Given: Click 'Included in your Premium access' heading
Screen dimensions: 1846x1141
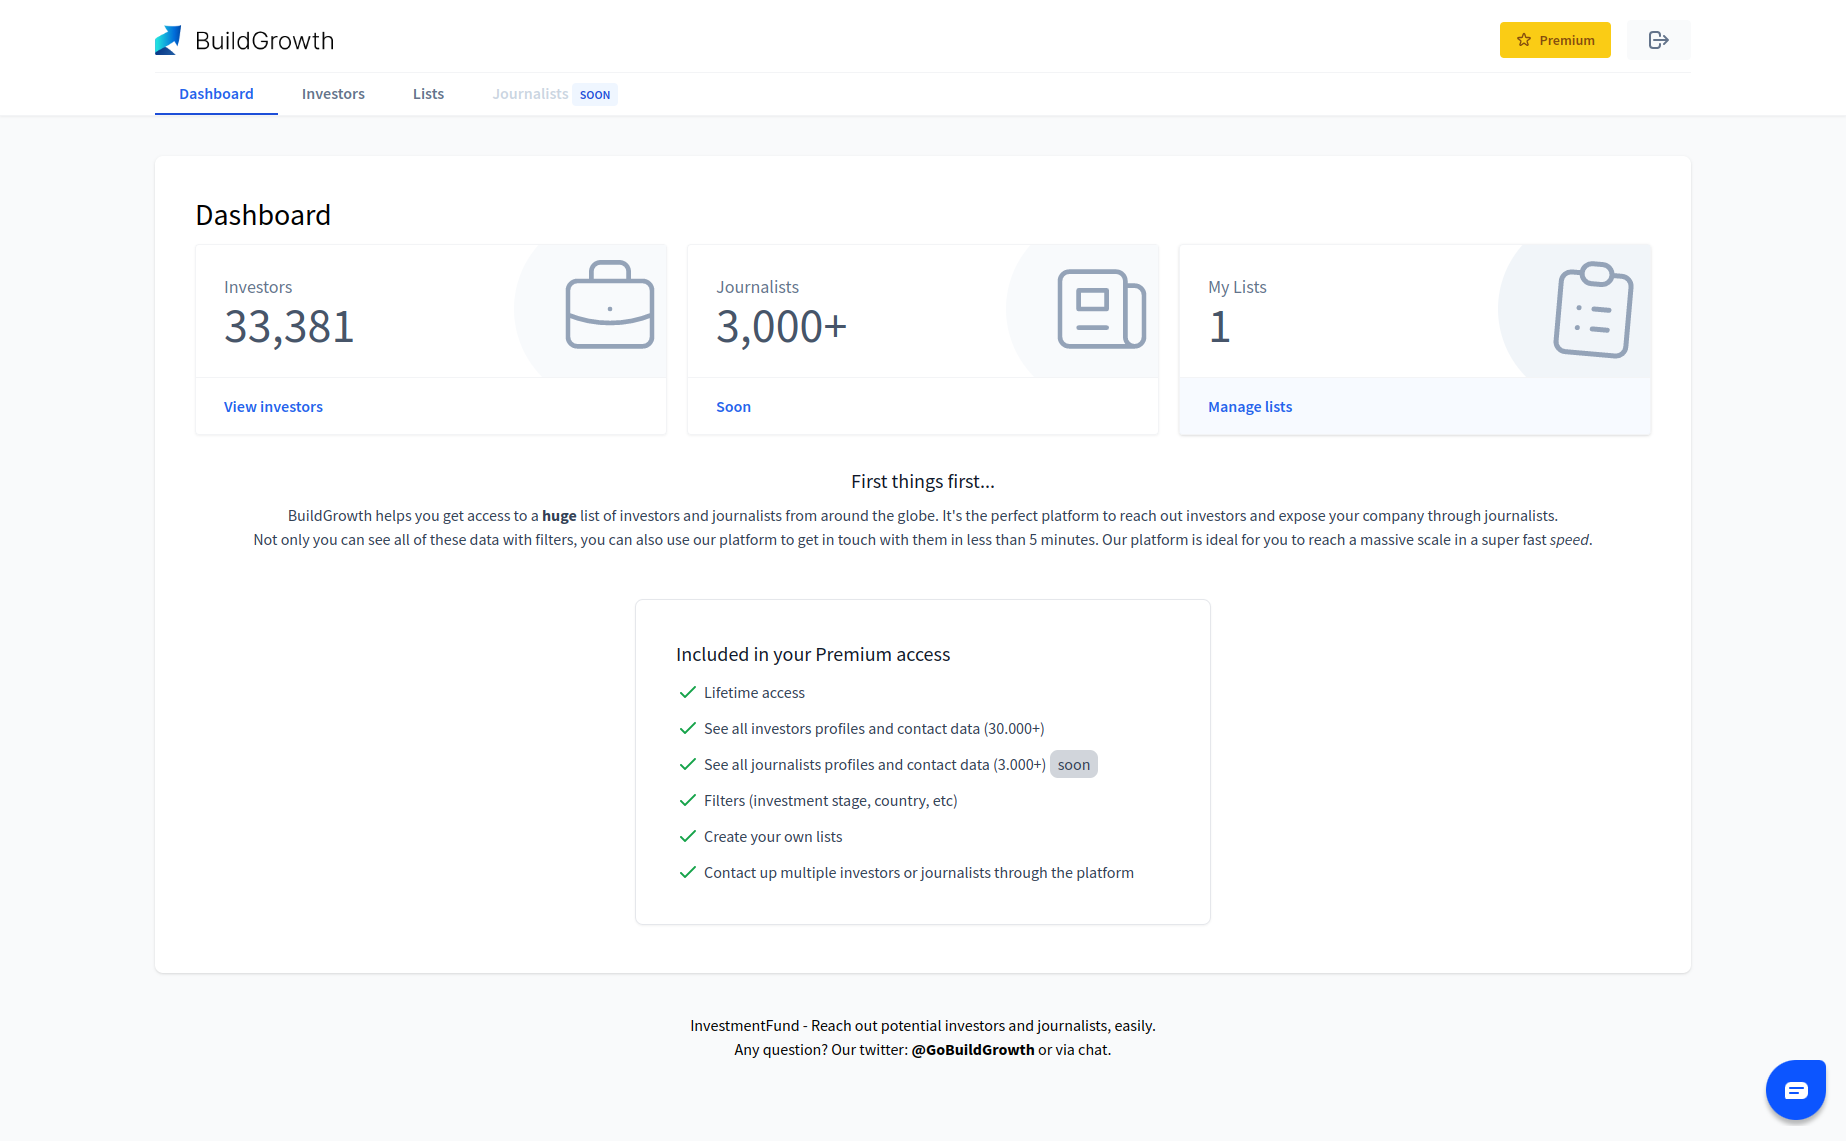Looking at the screenshot, I should (813, 655).
